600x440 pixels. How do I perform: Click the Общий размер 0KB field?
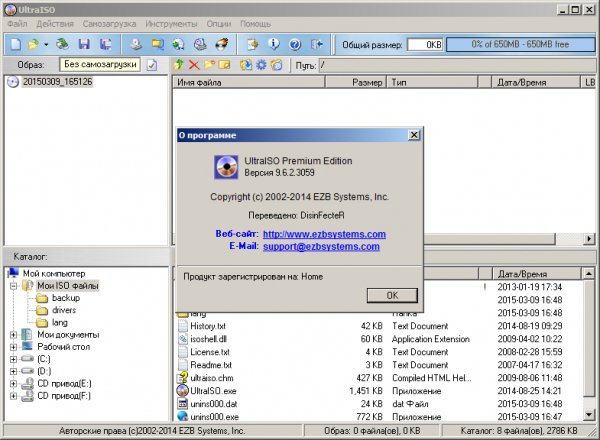pos(425,45)
